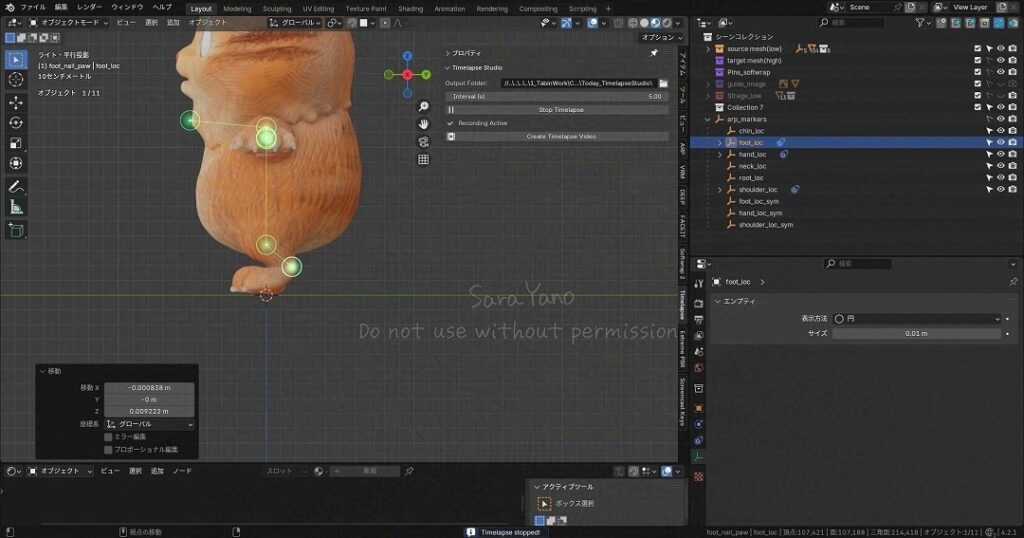1024x538 pixels.
Task: Collapse the arp_markers collection
Action: pyautogui.click(x=708, y=119)
